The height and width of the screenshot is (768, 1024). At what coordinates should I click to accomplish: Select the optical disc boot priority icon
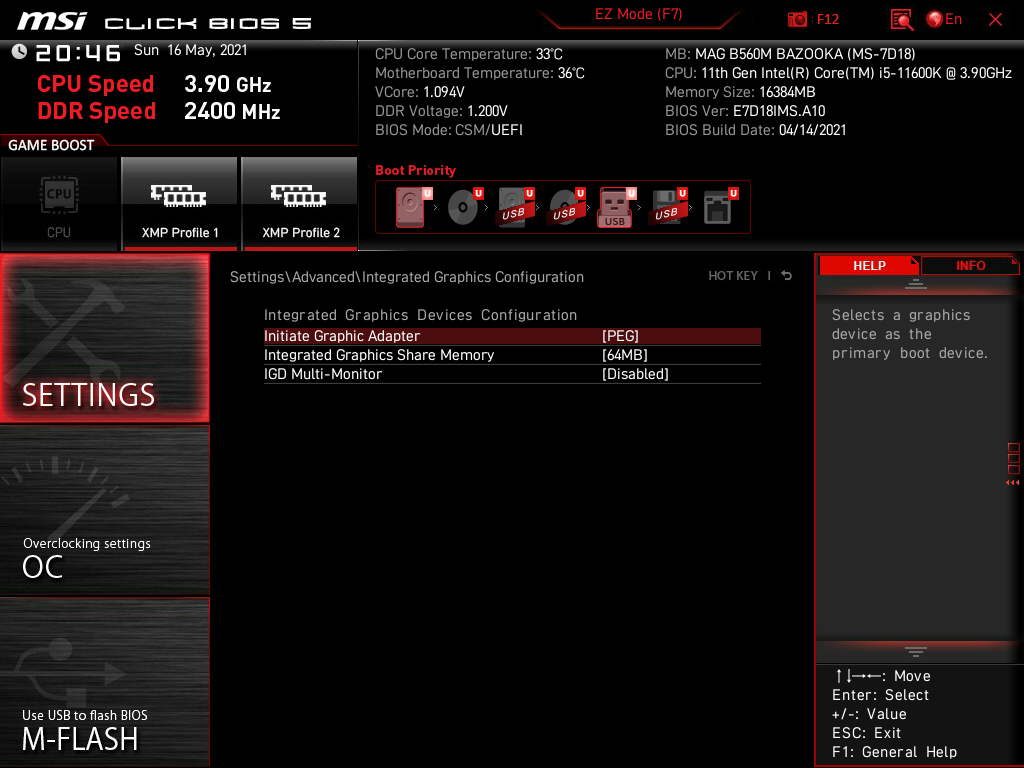tap(464, 207)
